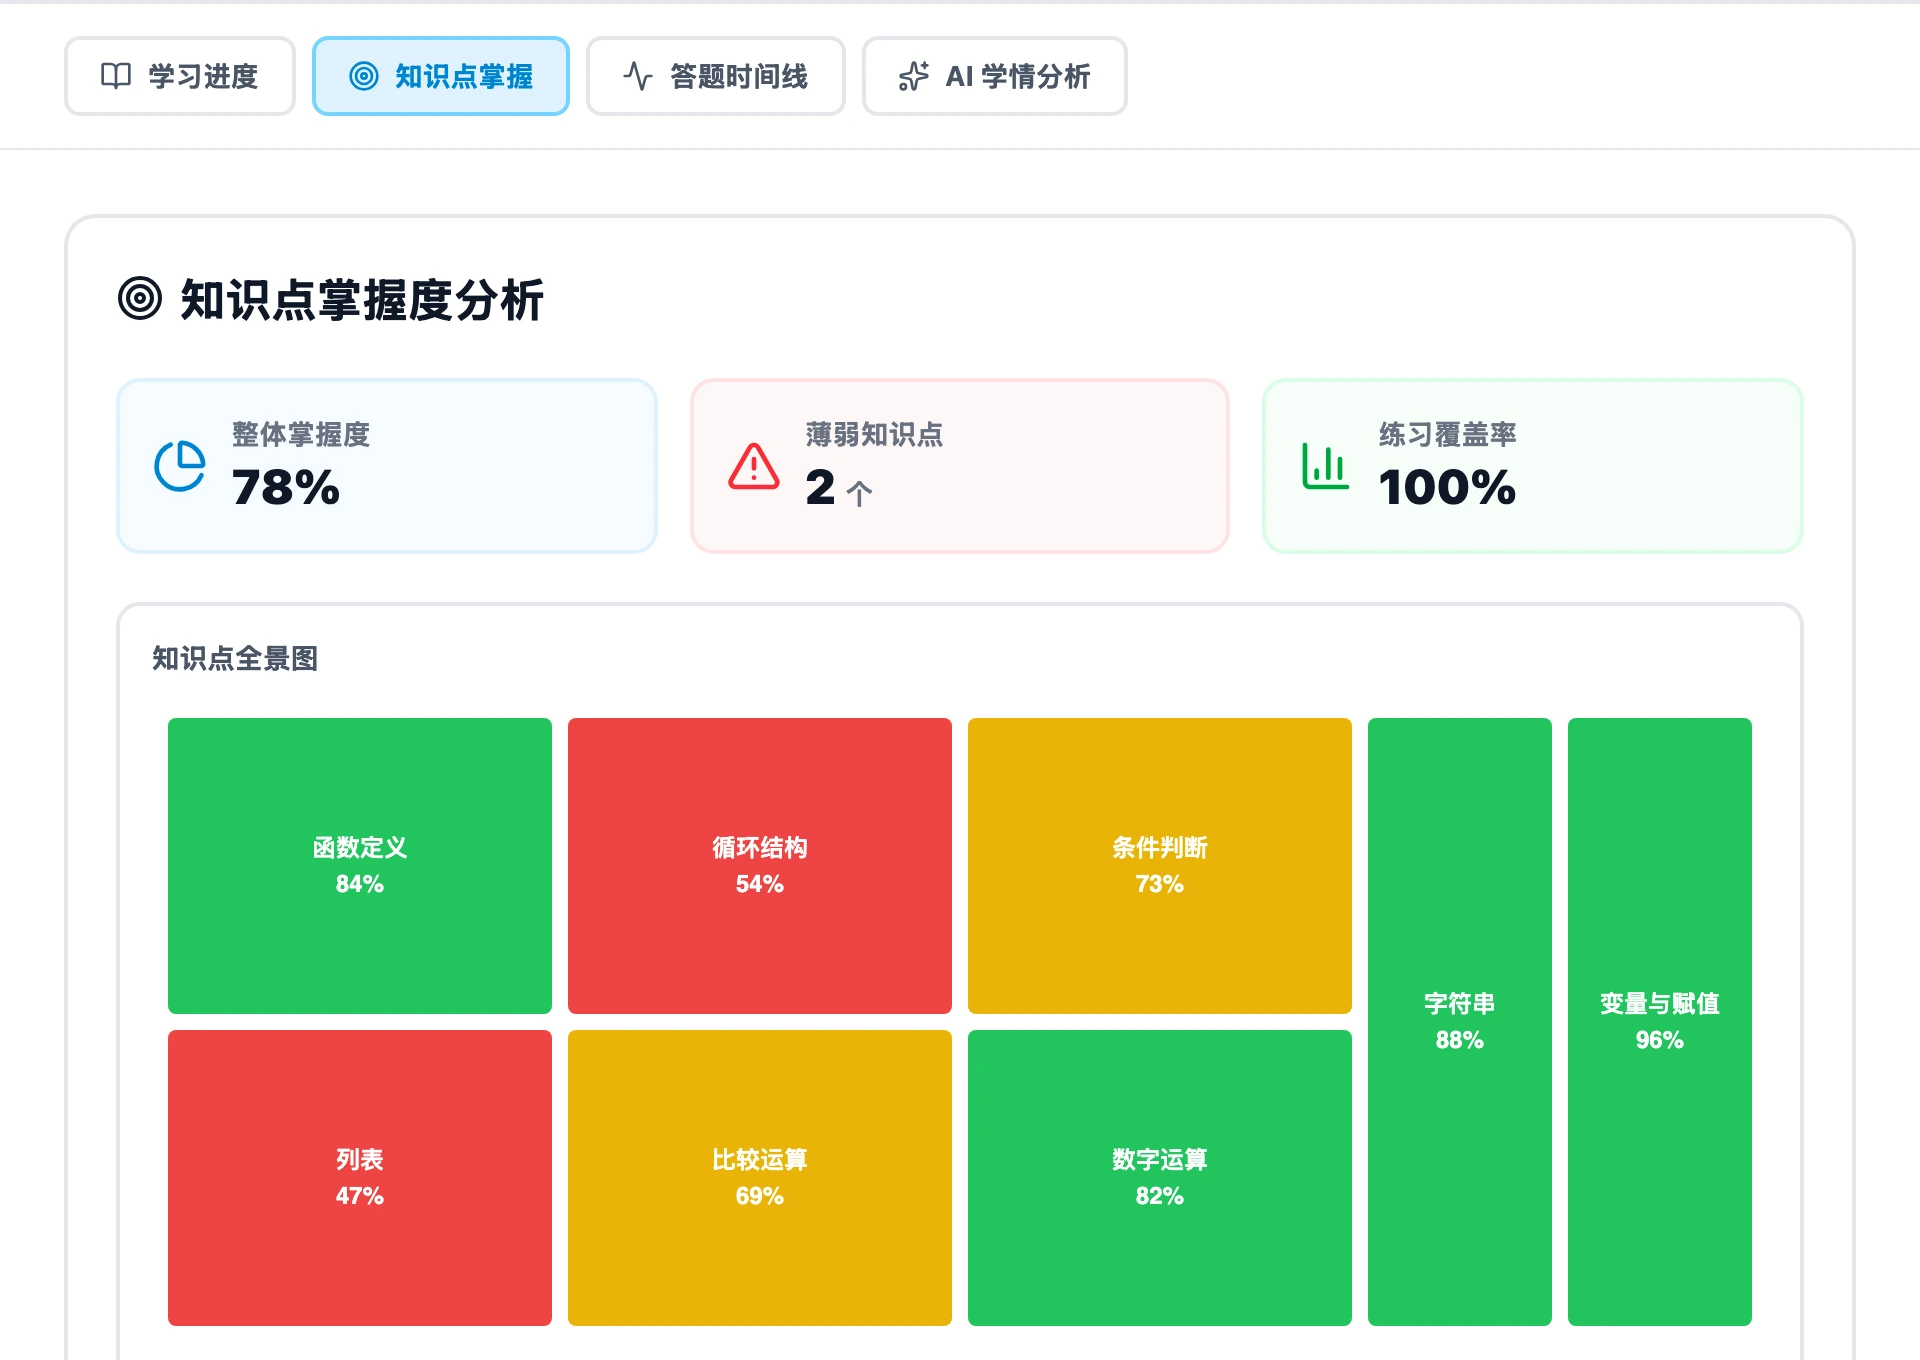
Task: Click the book icon in 学习进度 tab
Action: pyautogui.click(x=116, y=76)
